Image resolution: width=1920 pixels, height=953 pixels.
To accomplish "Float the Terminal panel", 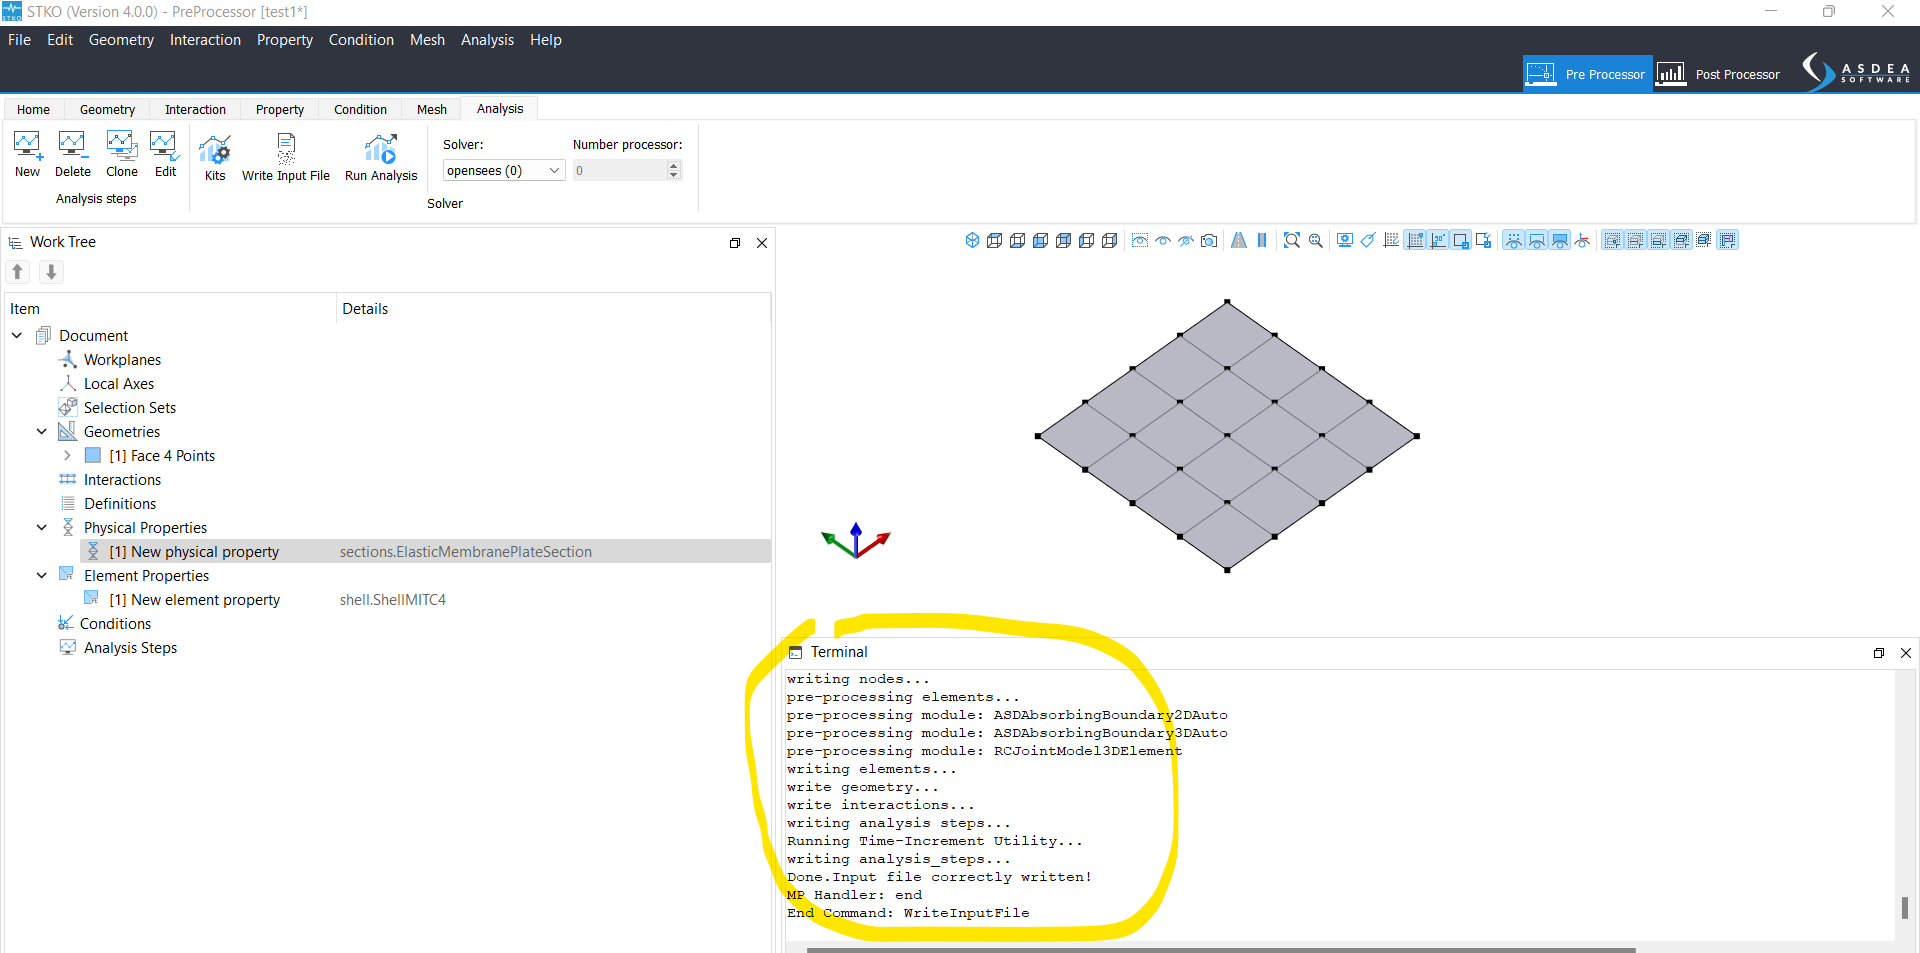I will coord(1879,653).
